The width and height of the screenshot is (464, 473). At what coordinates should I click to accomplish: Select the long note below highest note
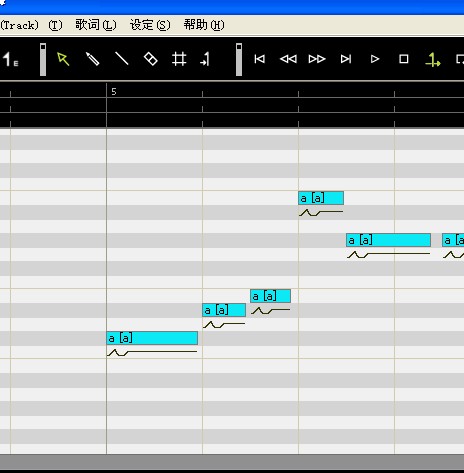[x=388, y=240]
